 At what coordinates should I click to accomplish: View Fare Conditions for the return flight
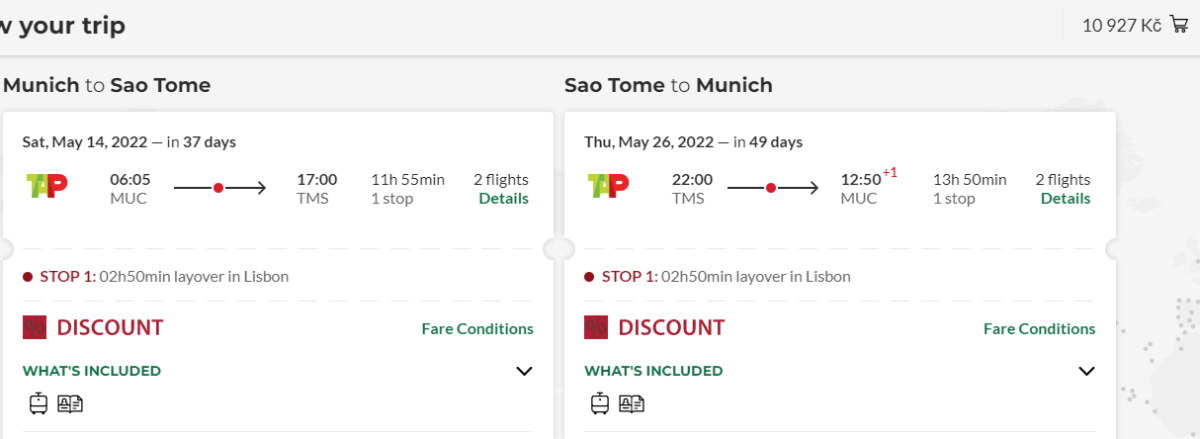(1039, 329)
